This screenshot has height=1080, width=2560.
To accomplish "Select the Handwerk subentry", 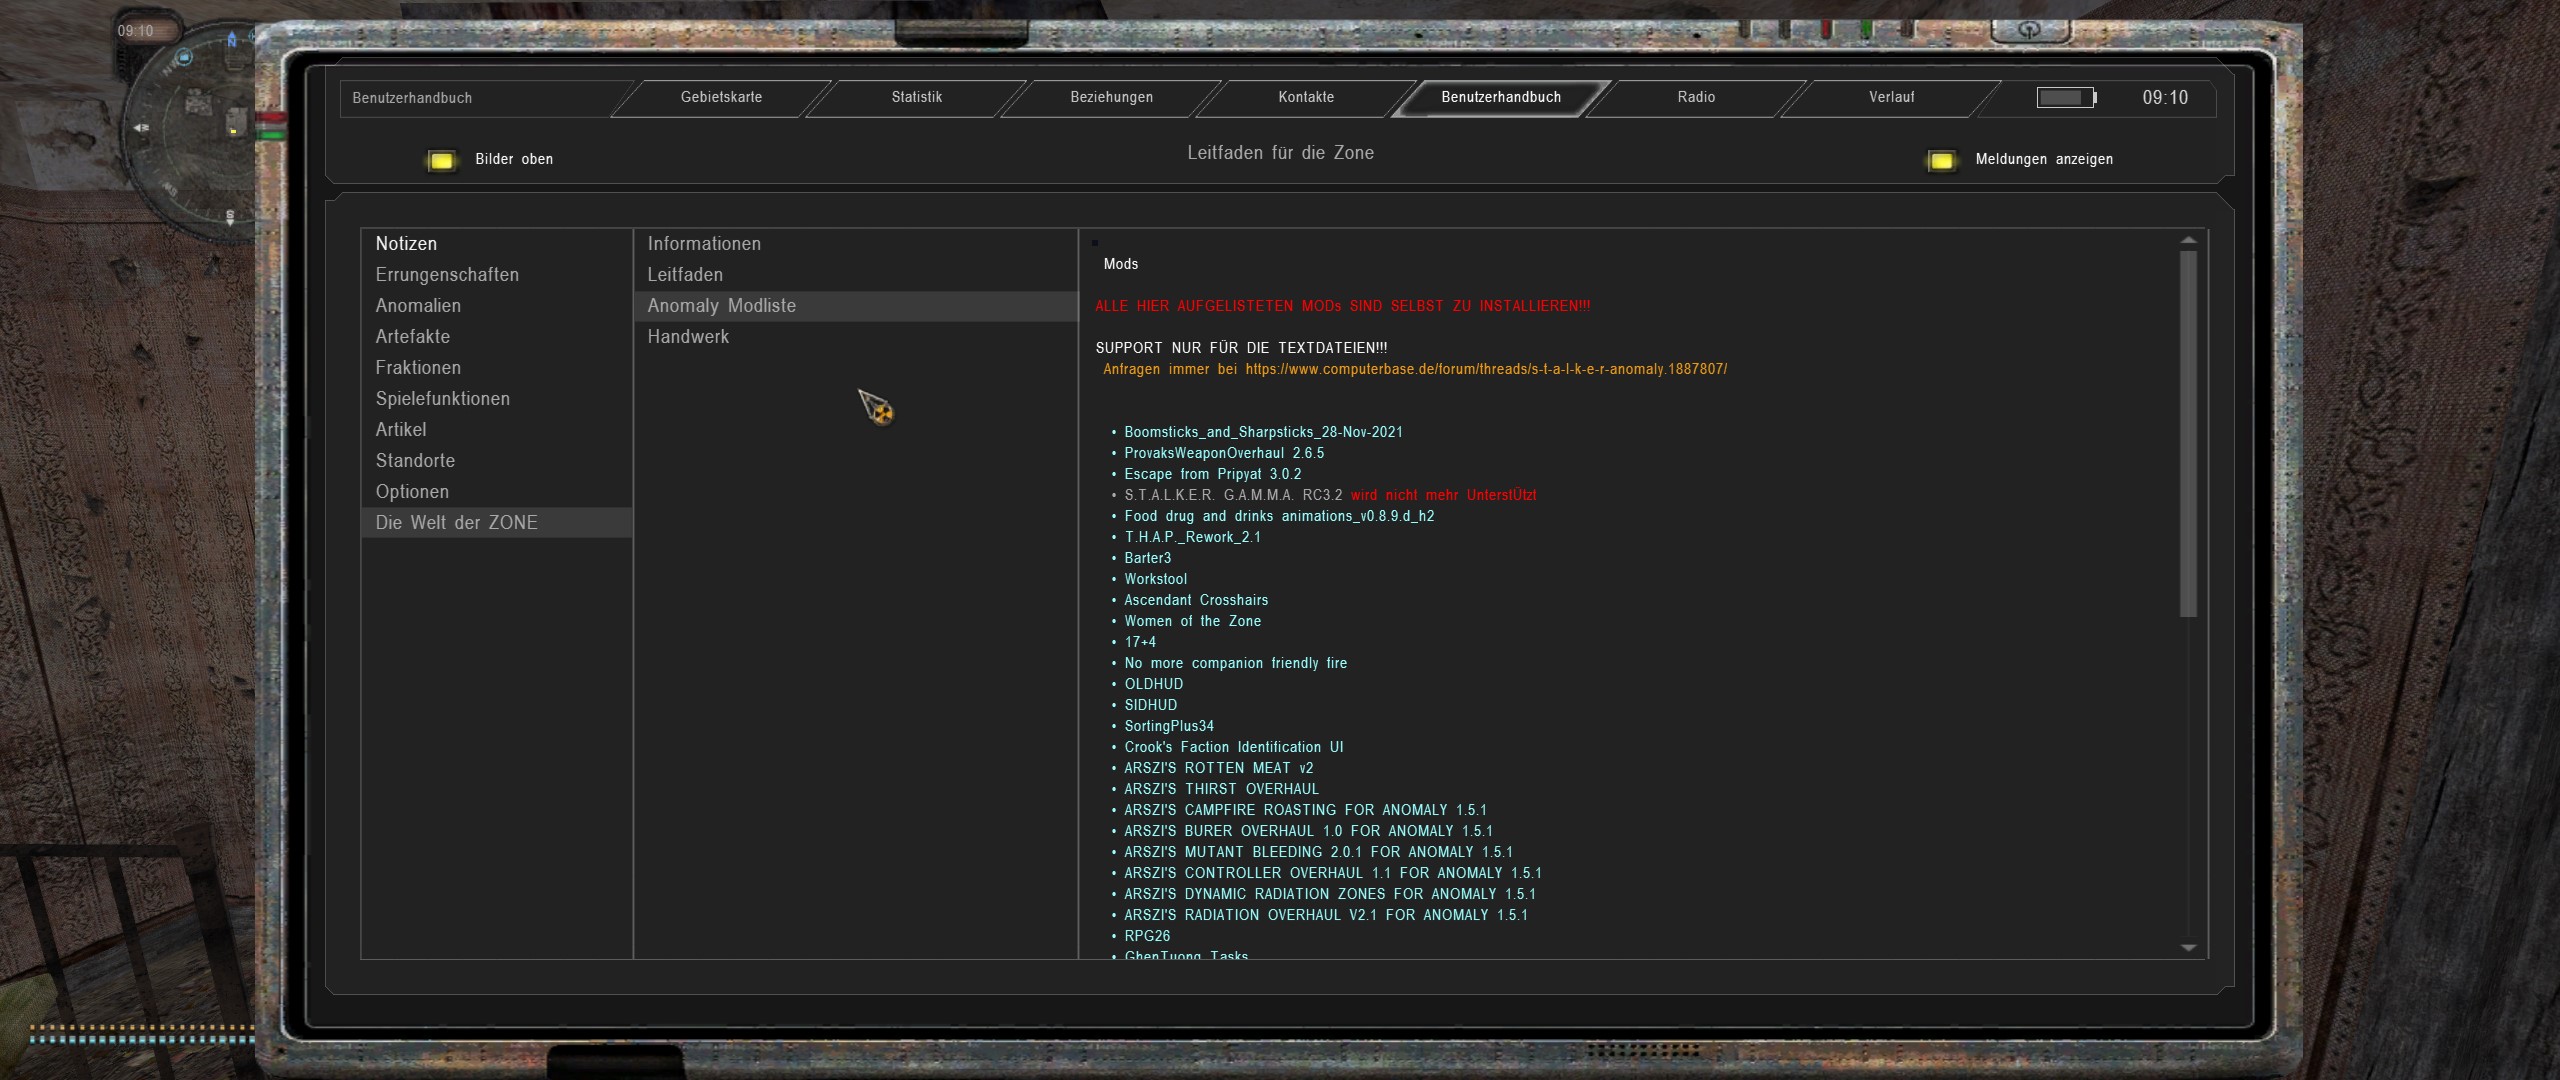I will click(688, 337).
